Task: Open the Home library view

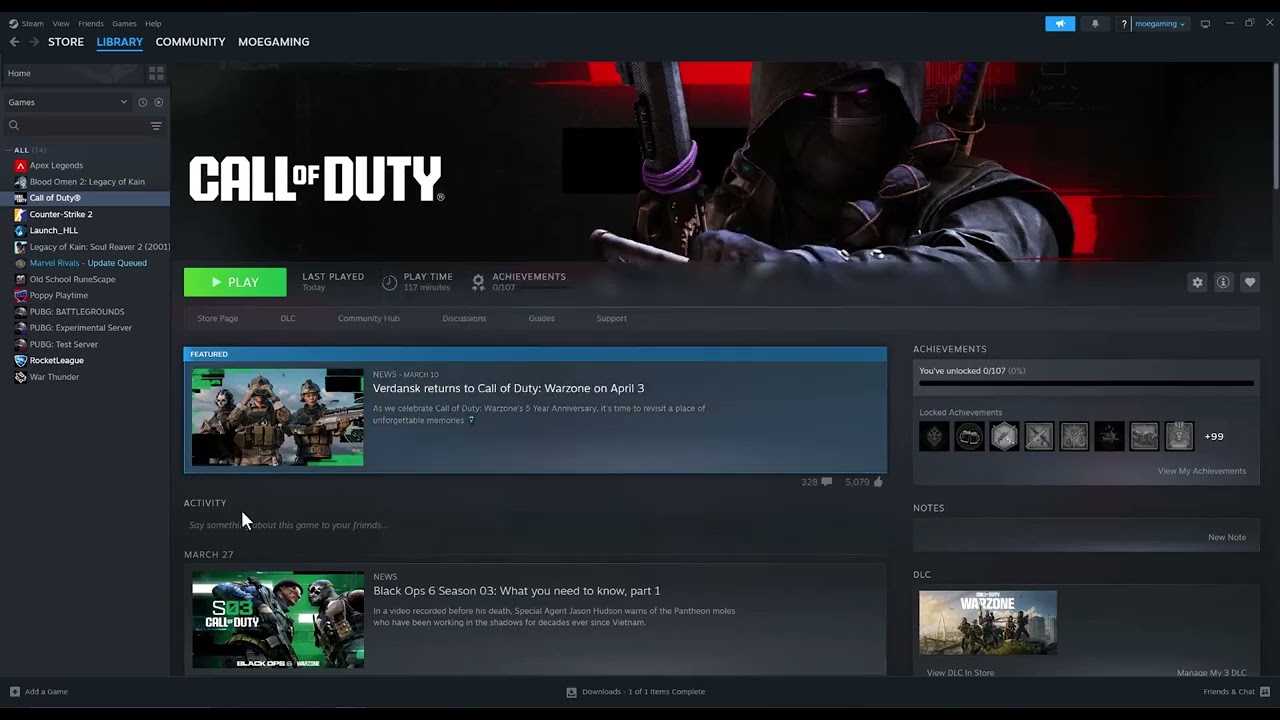Action: 72,73
